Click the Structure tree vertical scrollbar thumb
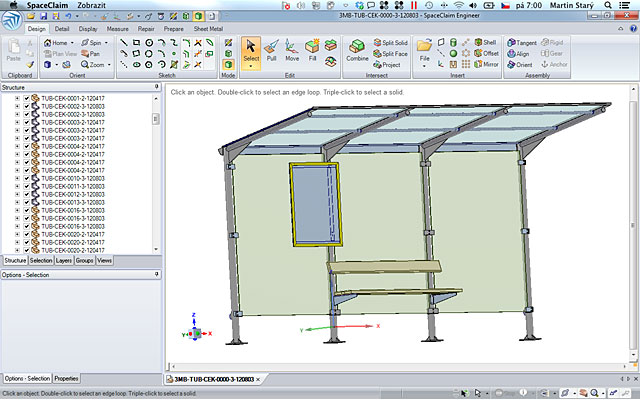Viewport: 640px width, 400px height. (x=156, y=119)
